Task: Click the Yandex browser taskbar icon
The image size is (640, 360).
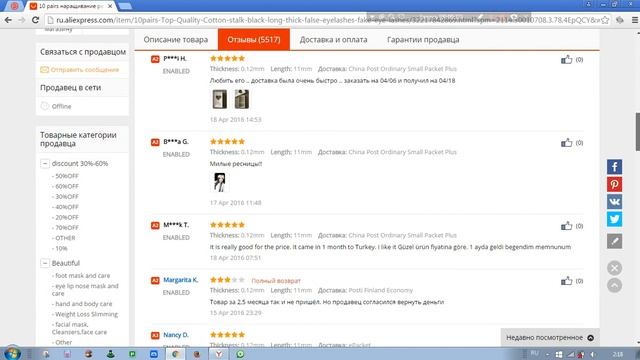Action: point(219,354)
